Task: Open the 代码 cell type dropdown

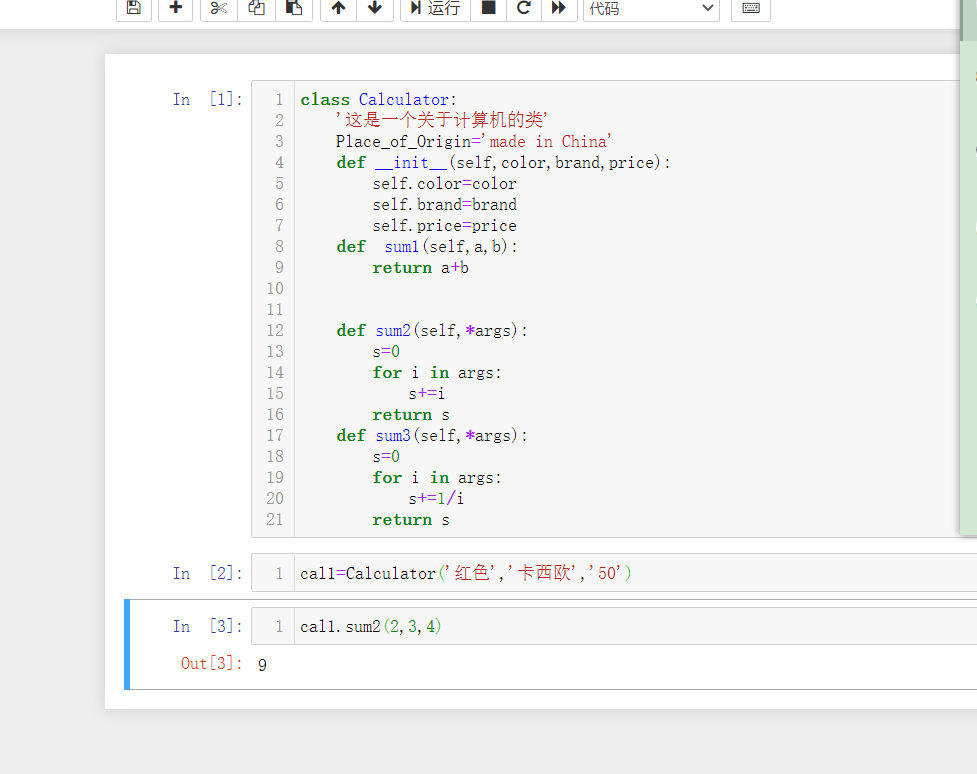Action: pos(651,8)
